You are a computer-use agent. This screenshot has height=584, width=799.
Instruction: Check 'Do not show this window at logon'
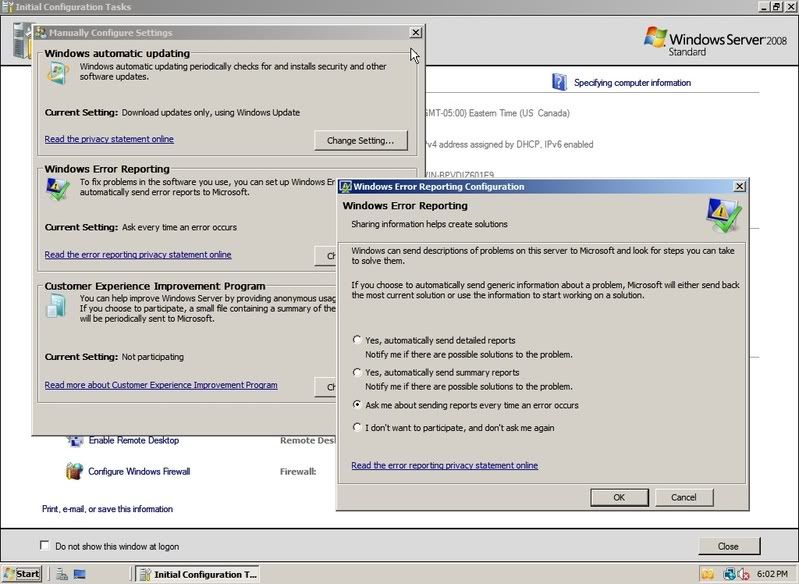coord(45,546)
